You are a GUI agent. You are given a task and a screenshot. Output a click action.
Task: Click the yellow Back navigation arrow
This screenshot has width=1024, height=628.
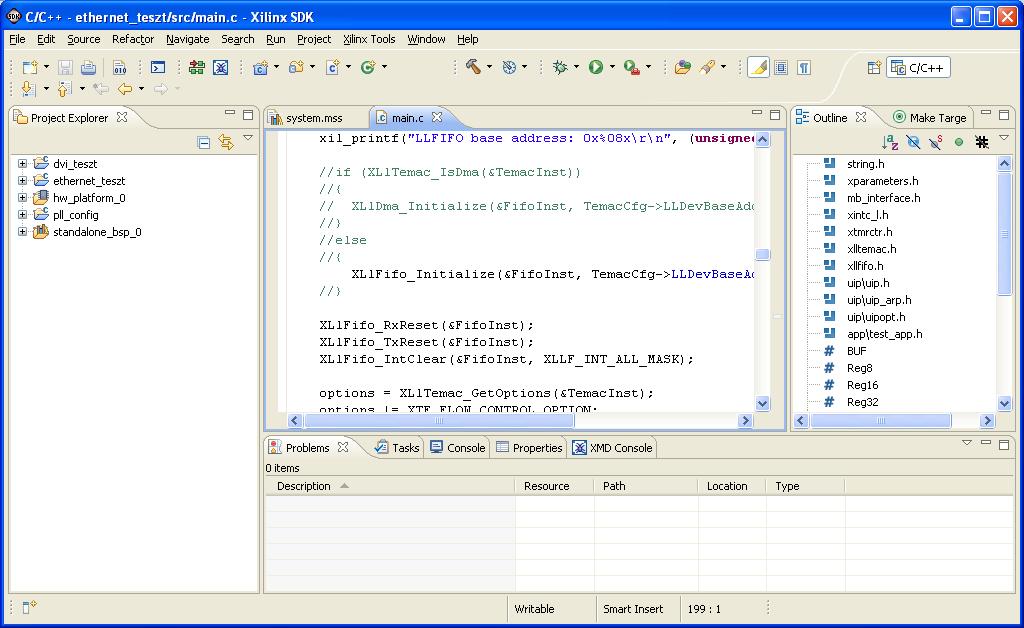click(x=125, y=88)
